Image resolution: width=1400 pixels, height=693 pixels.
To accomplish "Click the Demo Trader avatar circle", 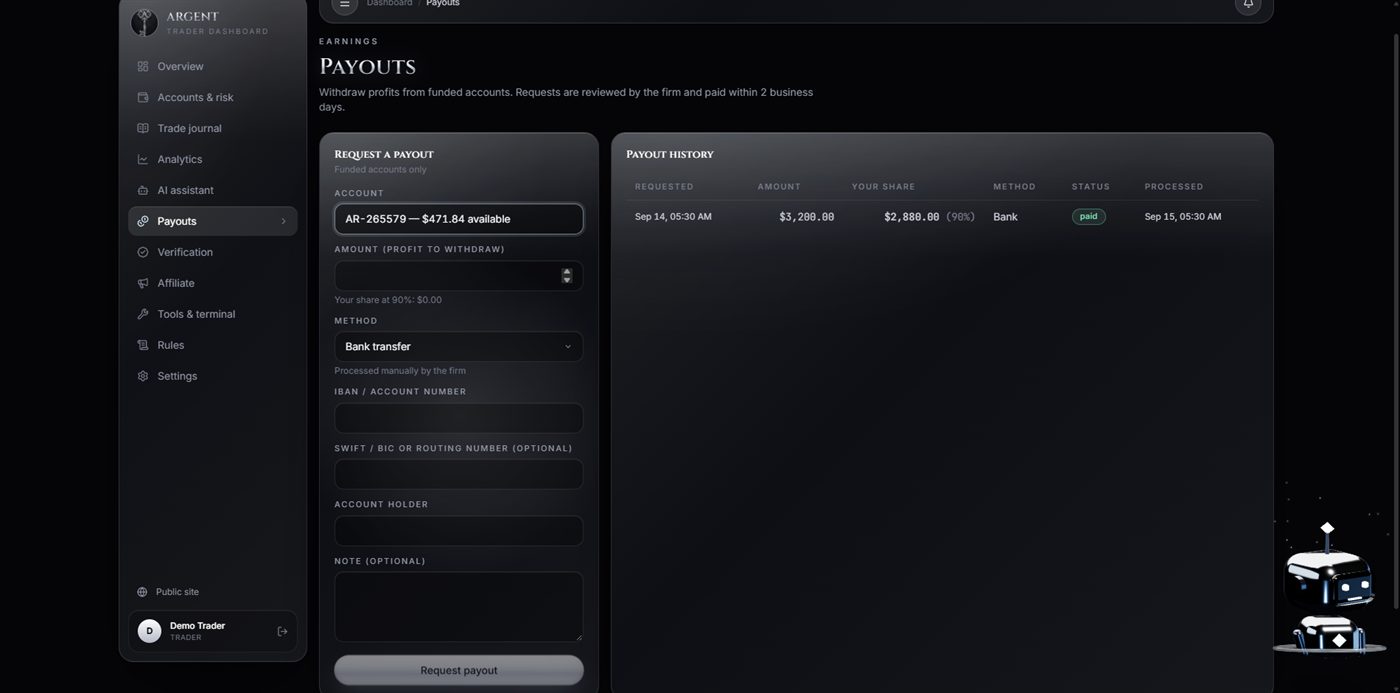I will (x=149, y=631).
